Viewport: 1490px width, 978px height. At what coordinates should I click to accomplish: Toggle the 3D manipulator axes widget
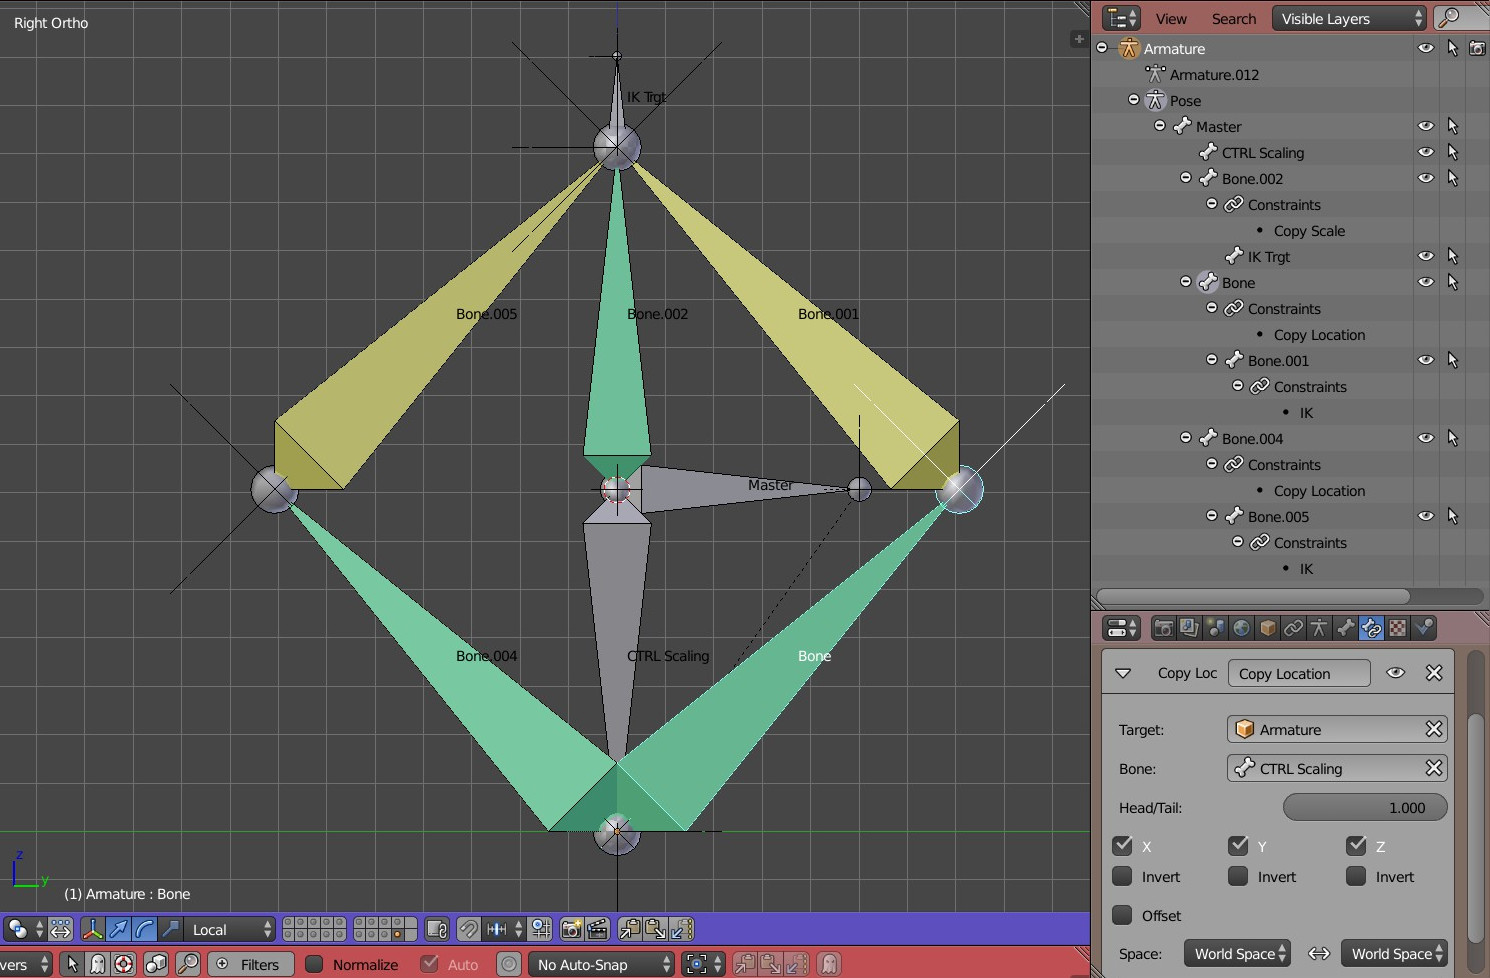pos(92,929)
